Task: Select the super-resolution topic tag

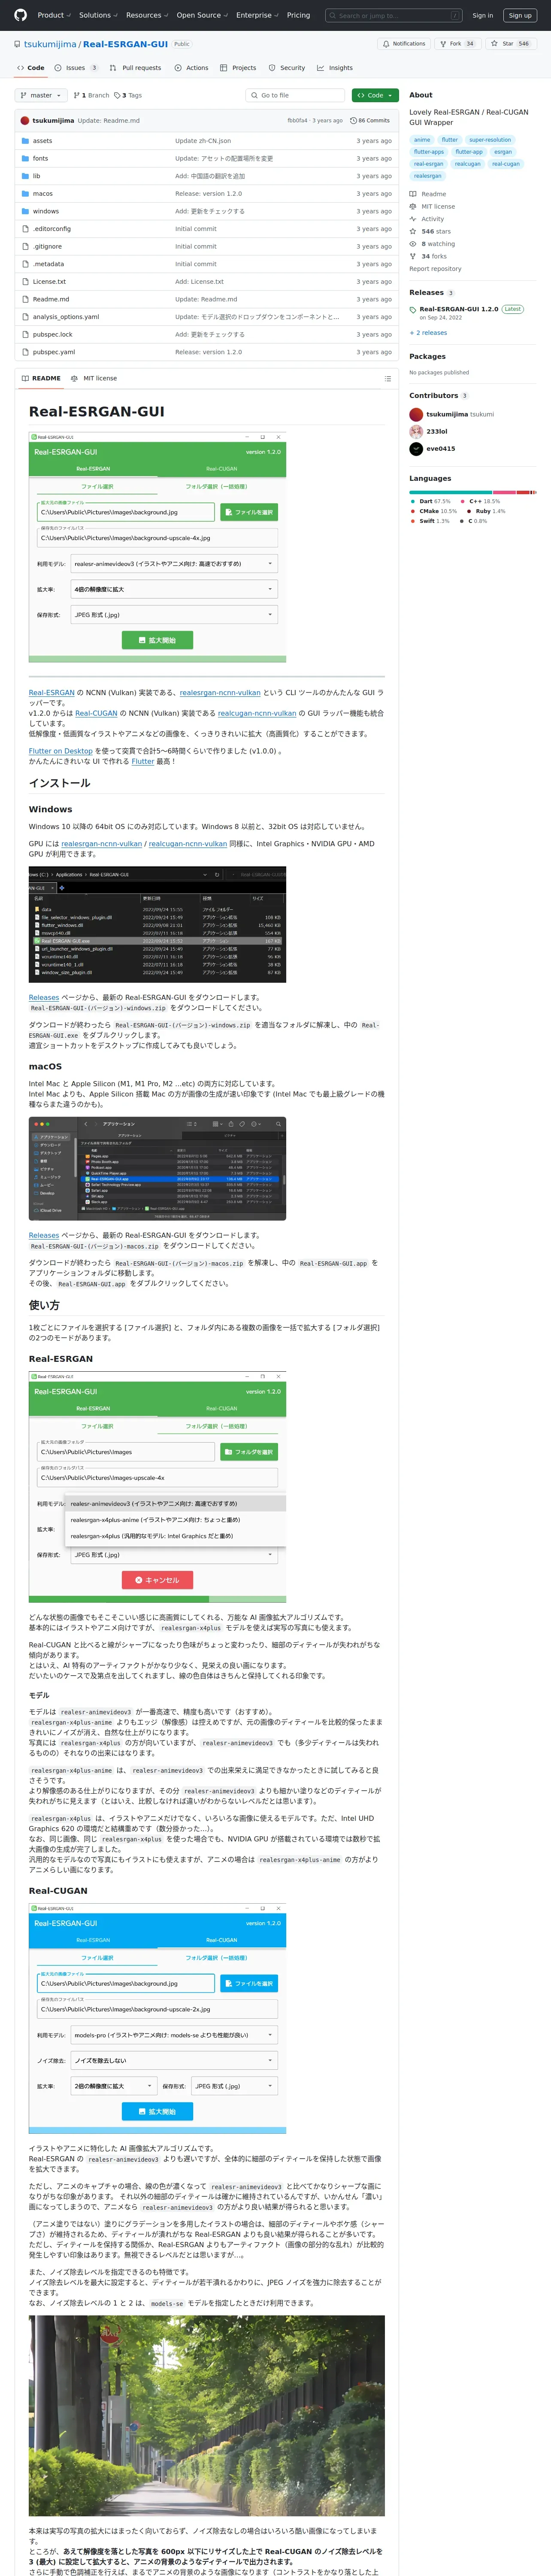Action: (x=490, y=140)
